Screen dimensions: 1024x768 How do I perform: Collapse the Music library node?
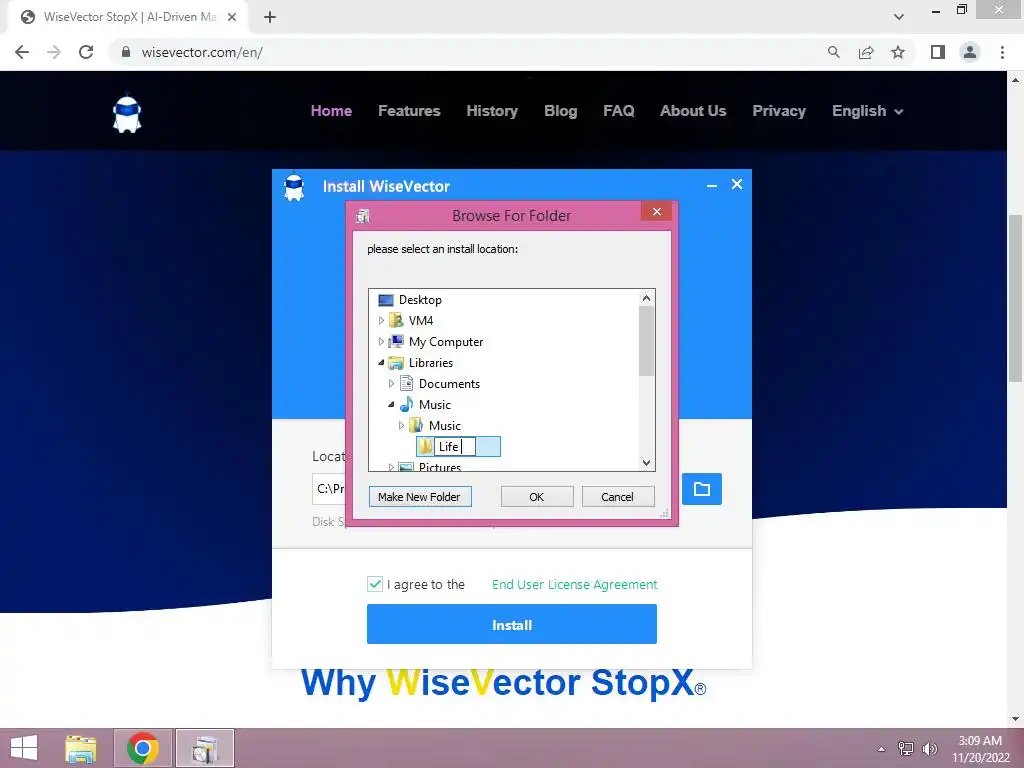391,404
